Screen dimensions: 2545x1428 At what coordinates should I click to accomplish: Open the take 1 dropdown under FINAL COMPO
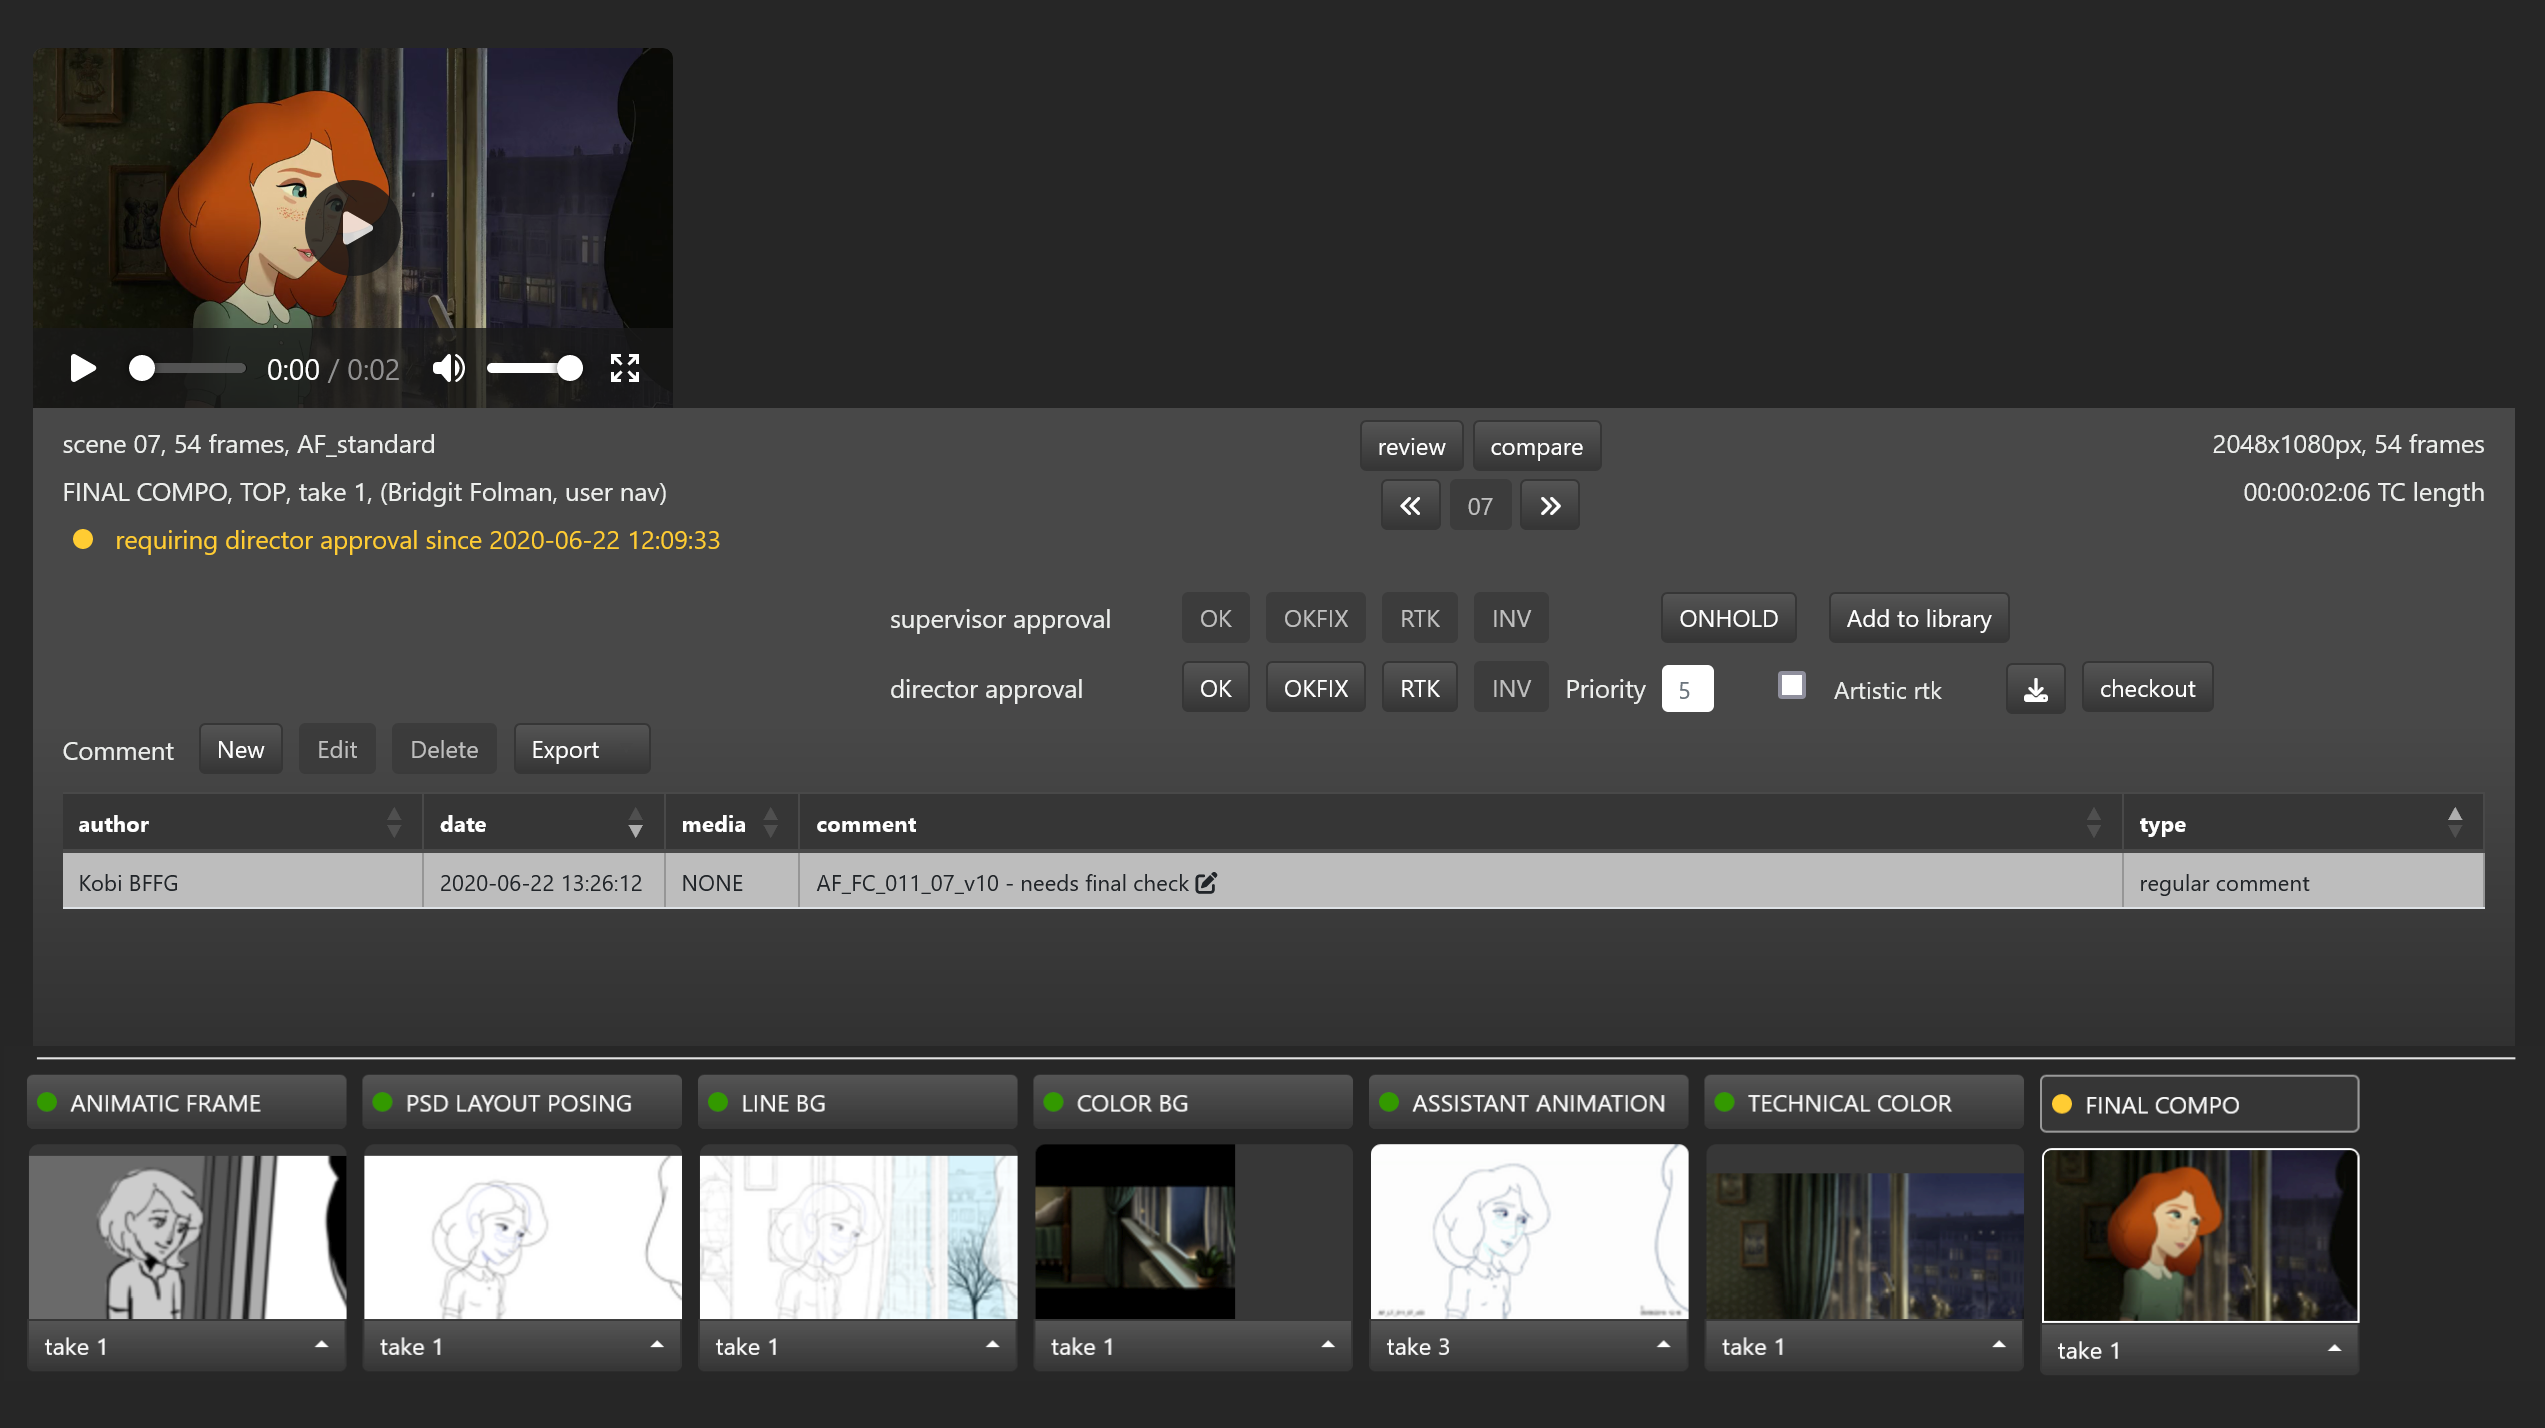tap(2199, 1351)
